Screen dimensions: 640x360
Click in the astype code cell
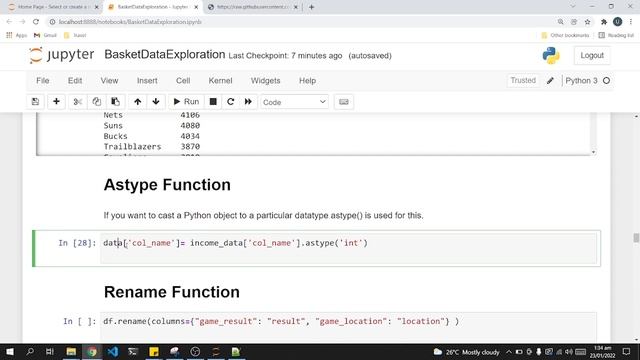pyautogui.click(x=348, y=248)
